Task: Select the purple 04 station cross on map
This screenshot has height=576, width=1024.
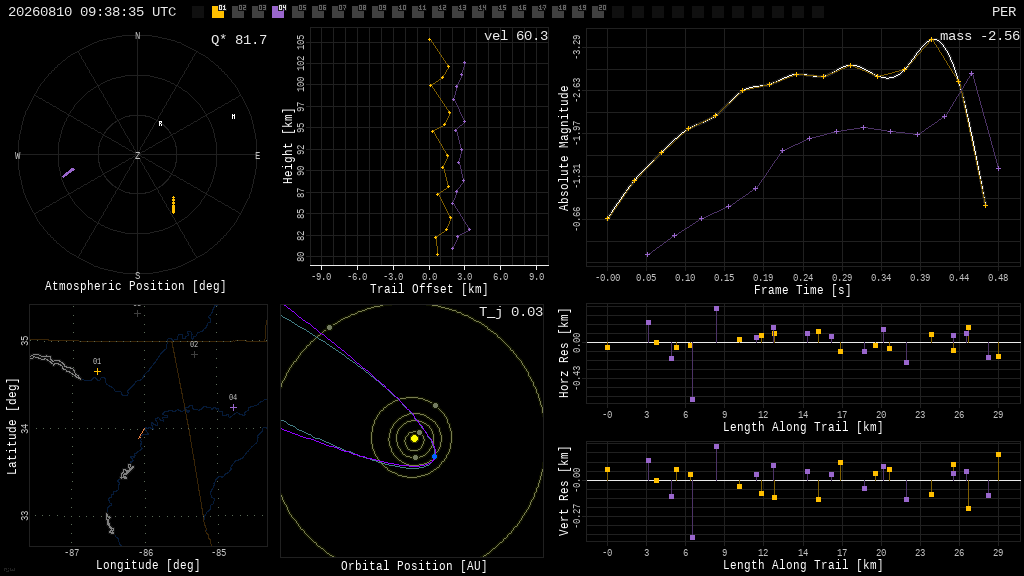Action: coord(233,408)
